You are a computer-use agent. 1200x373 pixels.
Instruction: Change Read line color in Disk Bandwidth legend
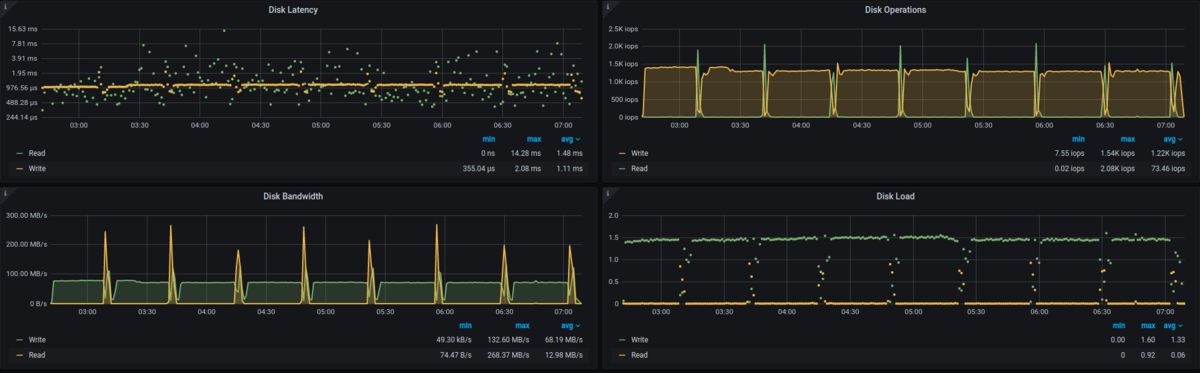point(20,354)
